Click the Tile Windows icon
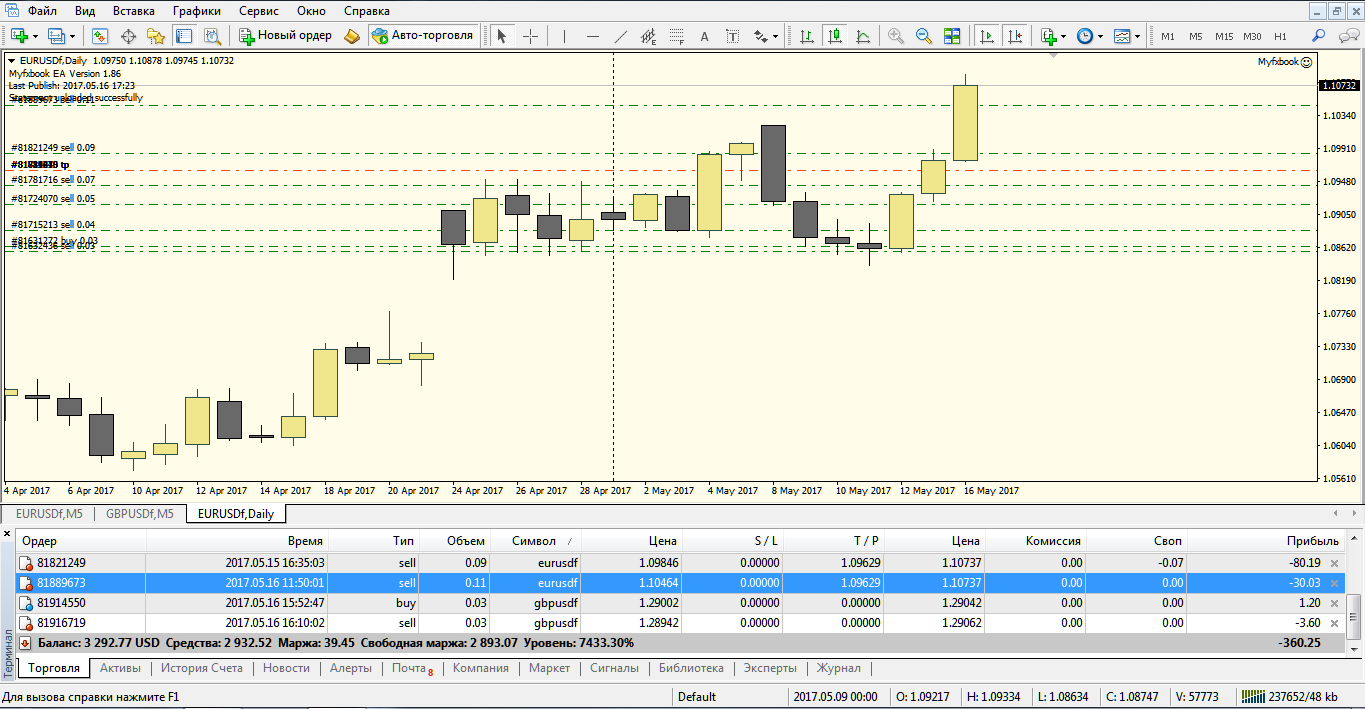The height and width of the screenshot is (709, 1365). pyautogui.click(x=952, y=36)
